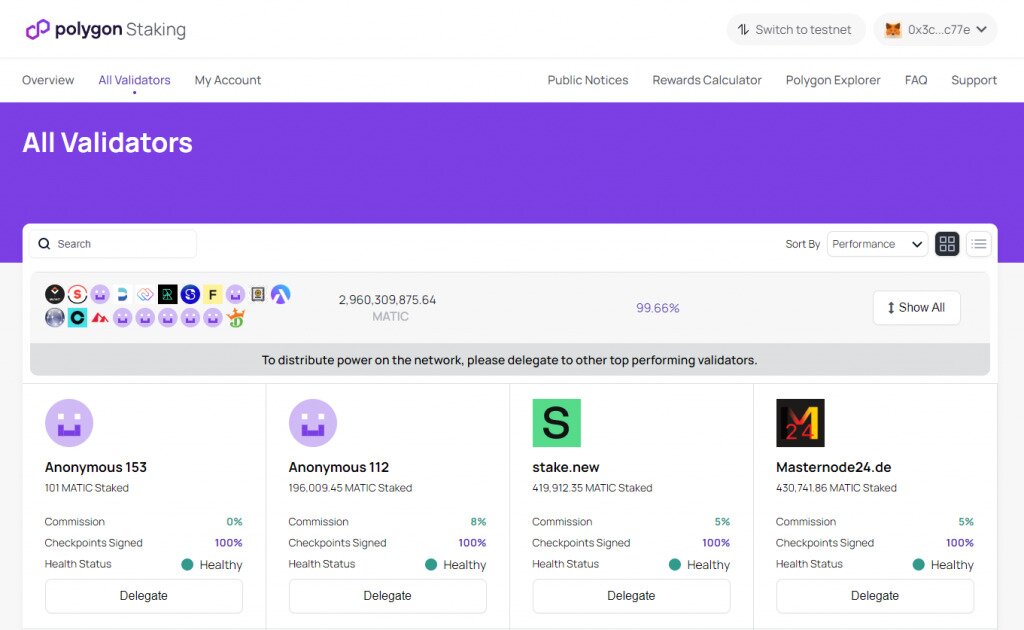The image size is (1024, 630).
Task: Delegate to Anonymous 112 validator
Action: pos(387,596)
